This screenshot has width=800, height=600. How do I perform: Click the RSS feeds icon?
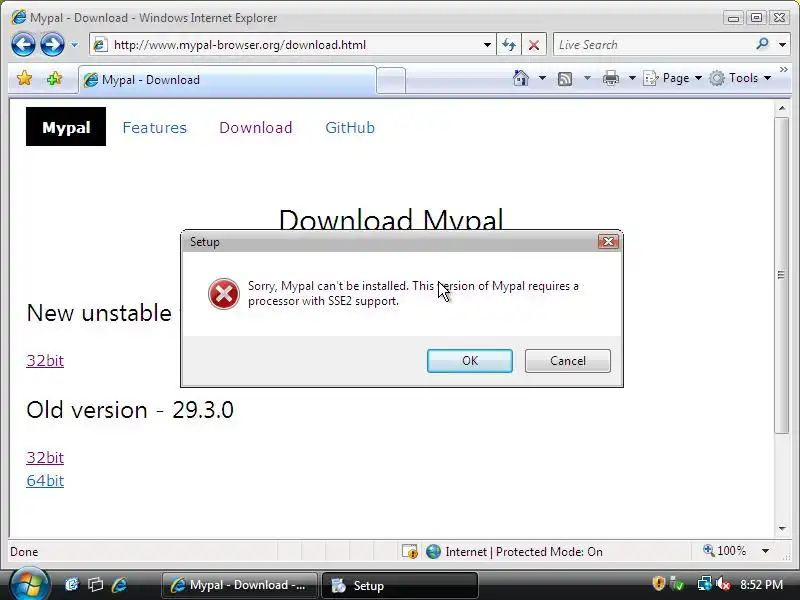click(565, 79)
